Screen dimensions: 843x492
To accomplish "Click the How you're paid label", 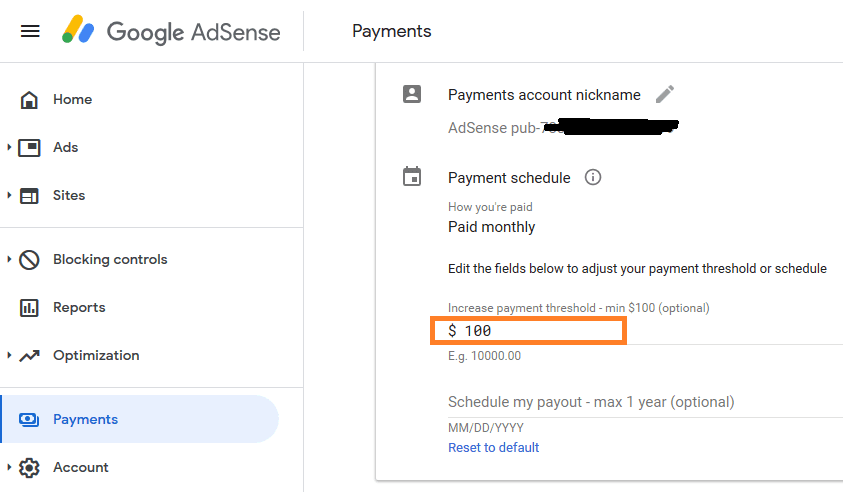I will pos(490,207).
